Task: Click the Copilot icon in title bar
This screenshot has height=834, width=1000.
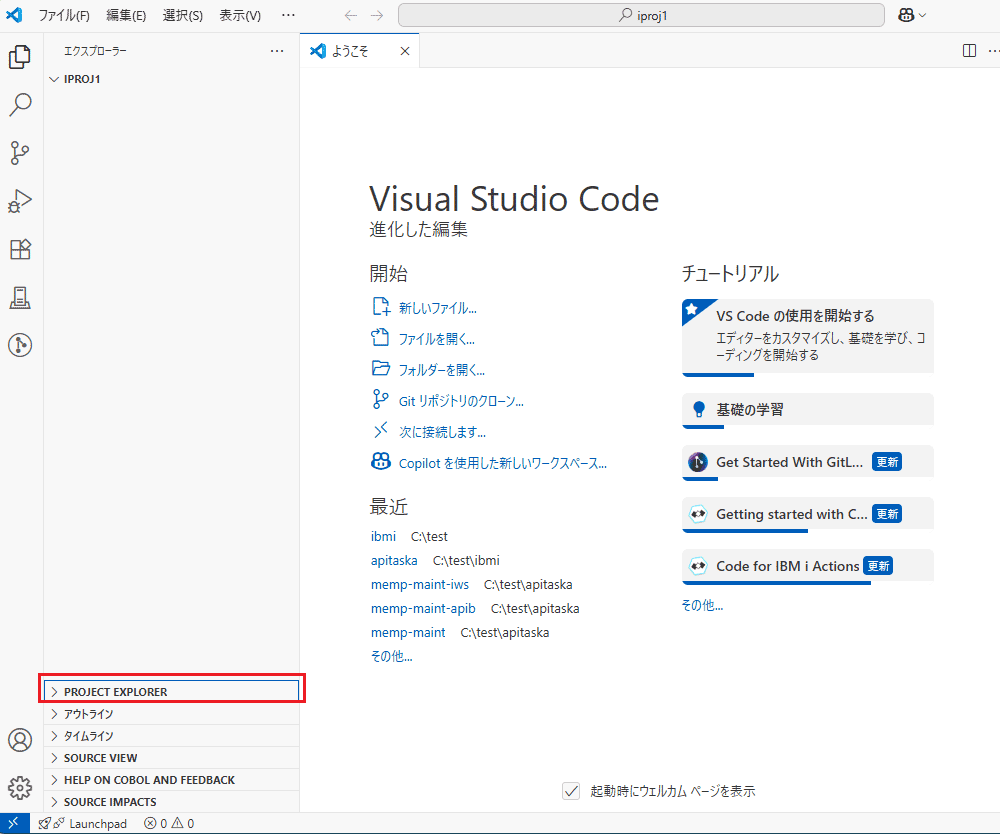Action: point(906,15)
